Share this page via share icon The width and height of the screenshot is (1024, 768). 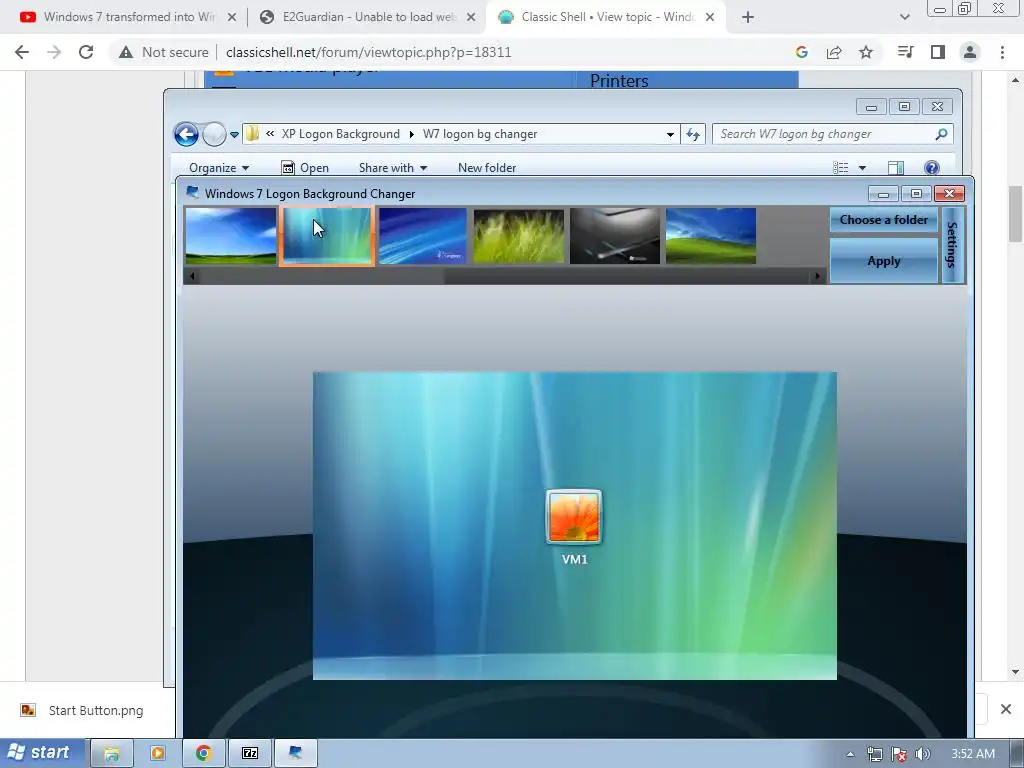tap(834, 52)
